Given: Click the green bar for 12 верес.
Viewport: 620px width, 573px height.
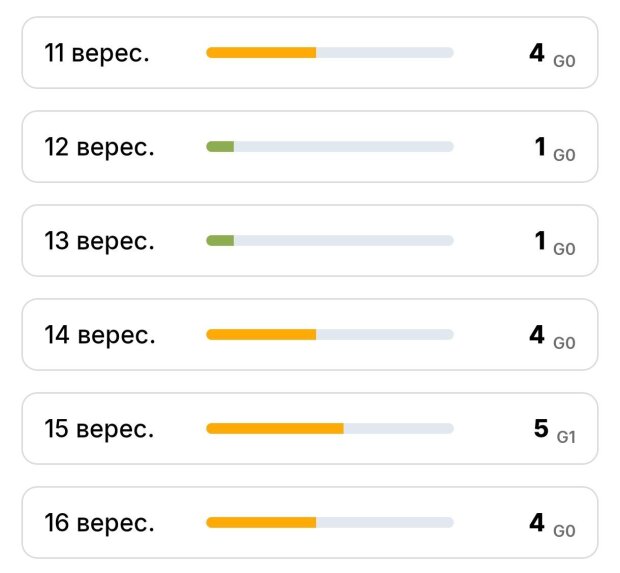Looking at the screenshot, I should pos(220,147).
